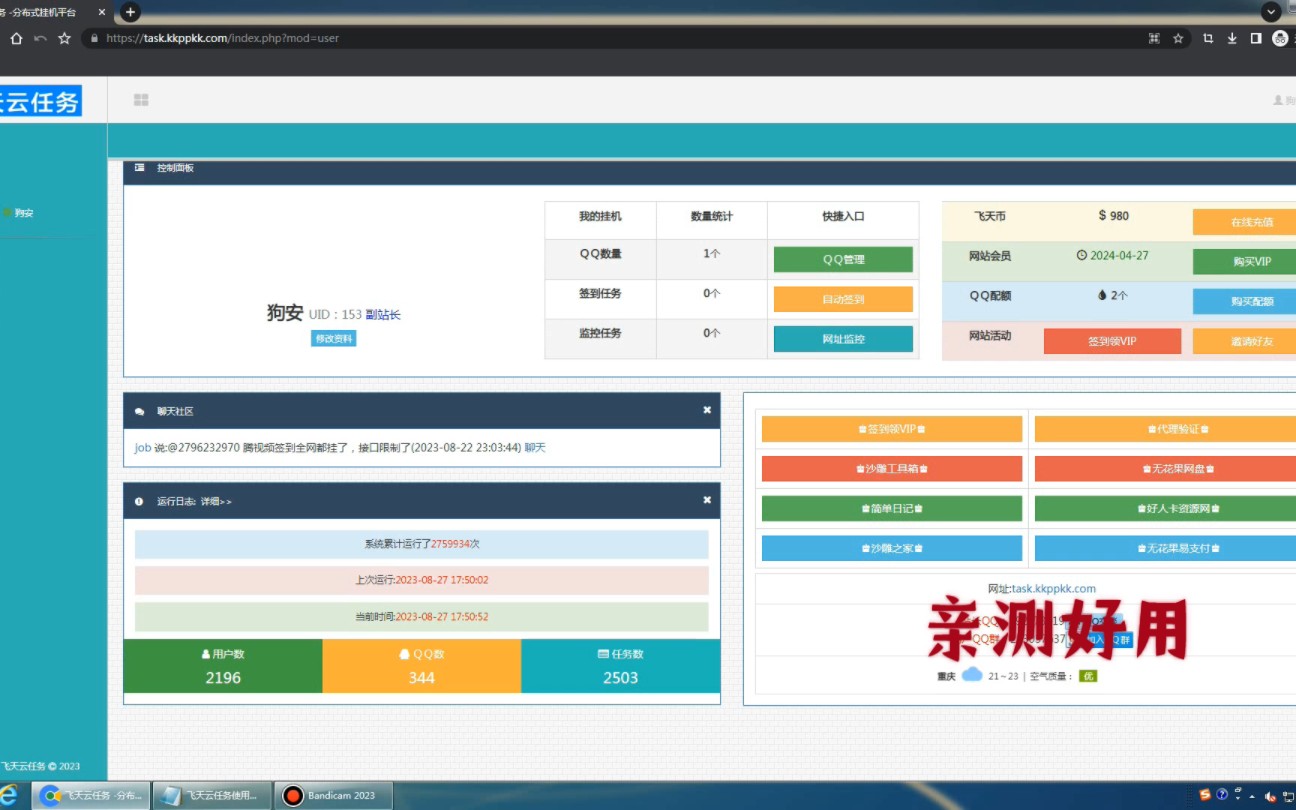Click the 自动签到 orange button

coord(843,299)
